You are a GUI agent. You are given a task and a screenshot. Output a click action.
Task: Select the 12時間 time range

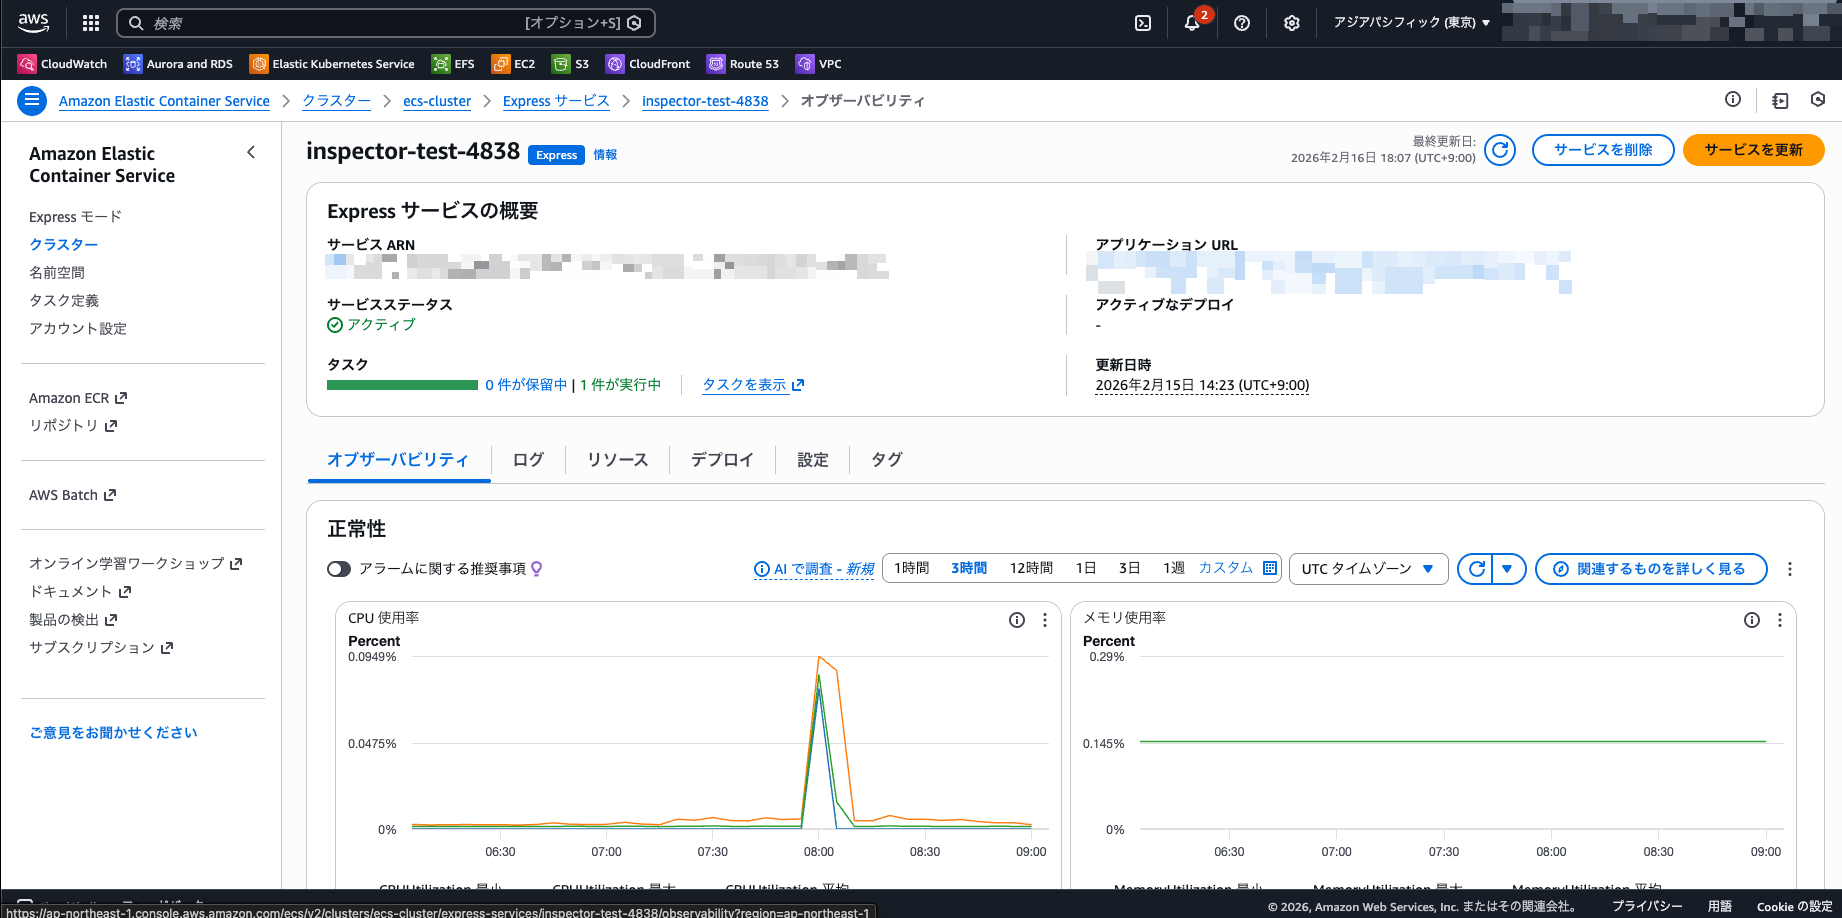[x=1031, y=568]
